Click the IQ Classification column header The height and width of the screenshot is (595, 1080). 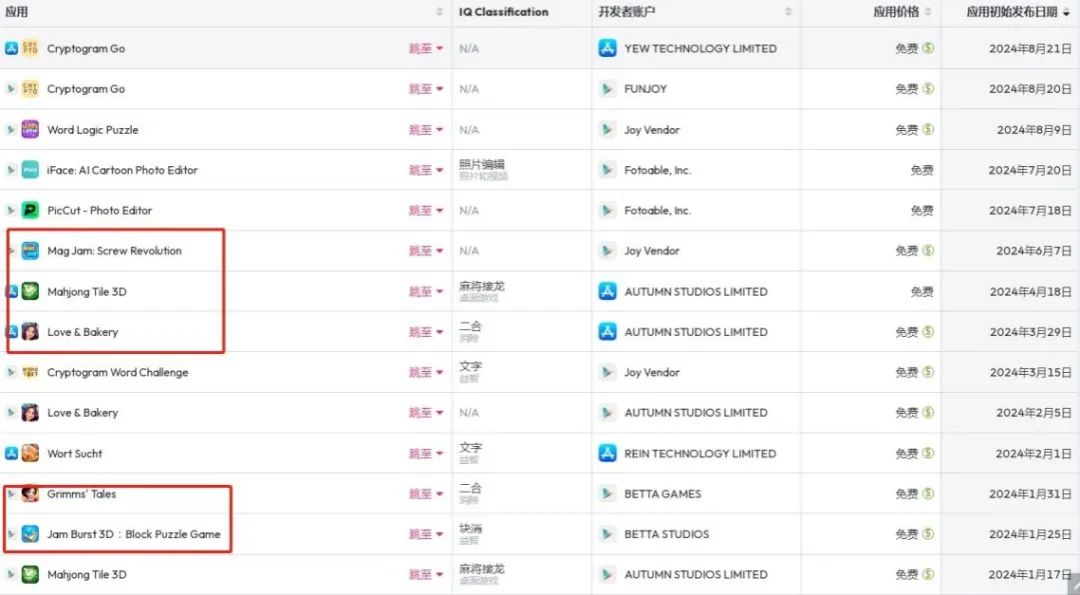[x=503, y=12]
